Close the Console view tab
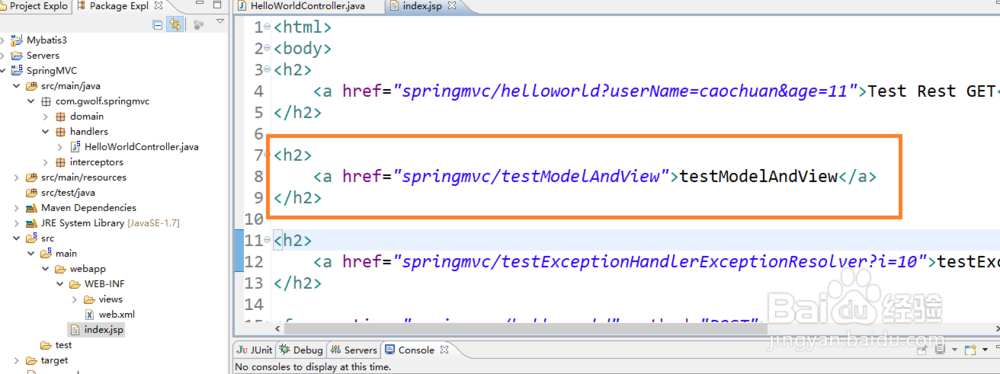1000x374 pixels. (x=445, y=350)
